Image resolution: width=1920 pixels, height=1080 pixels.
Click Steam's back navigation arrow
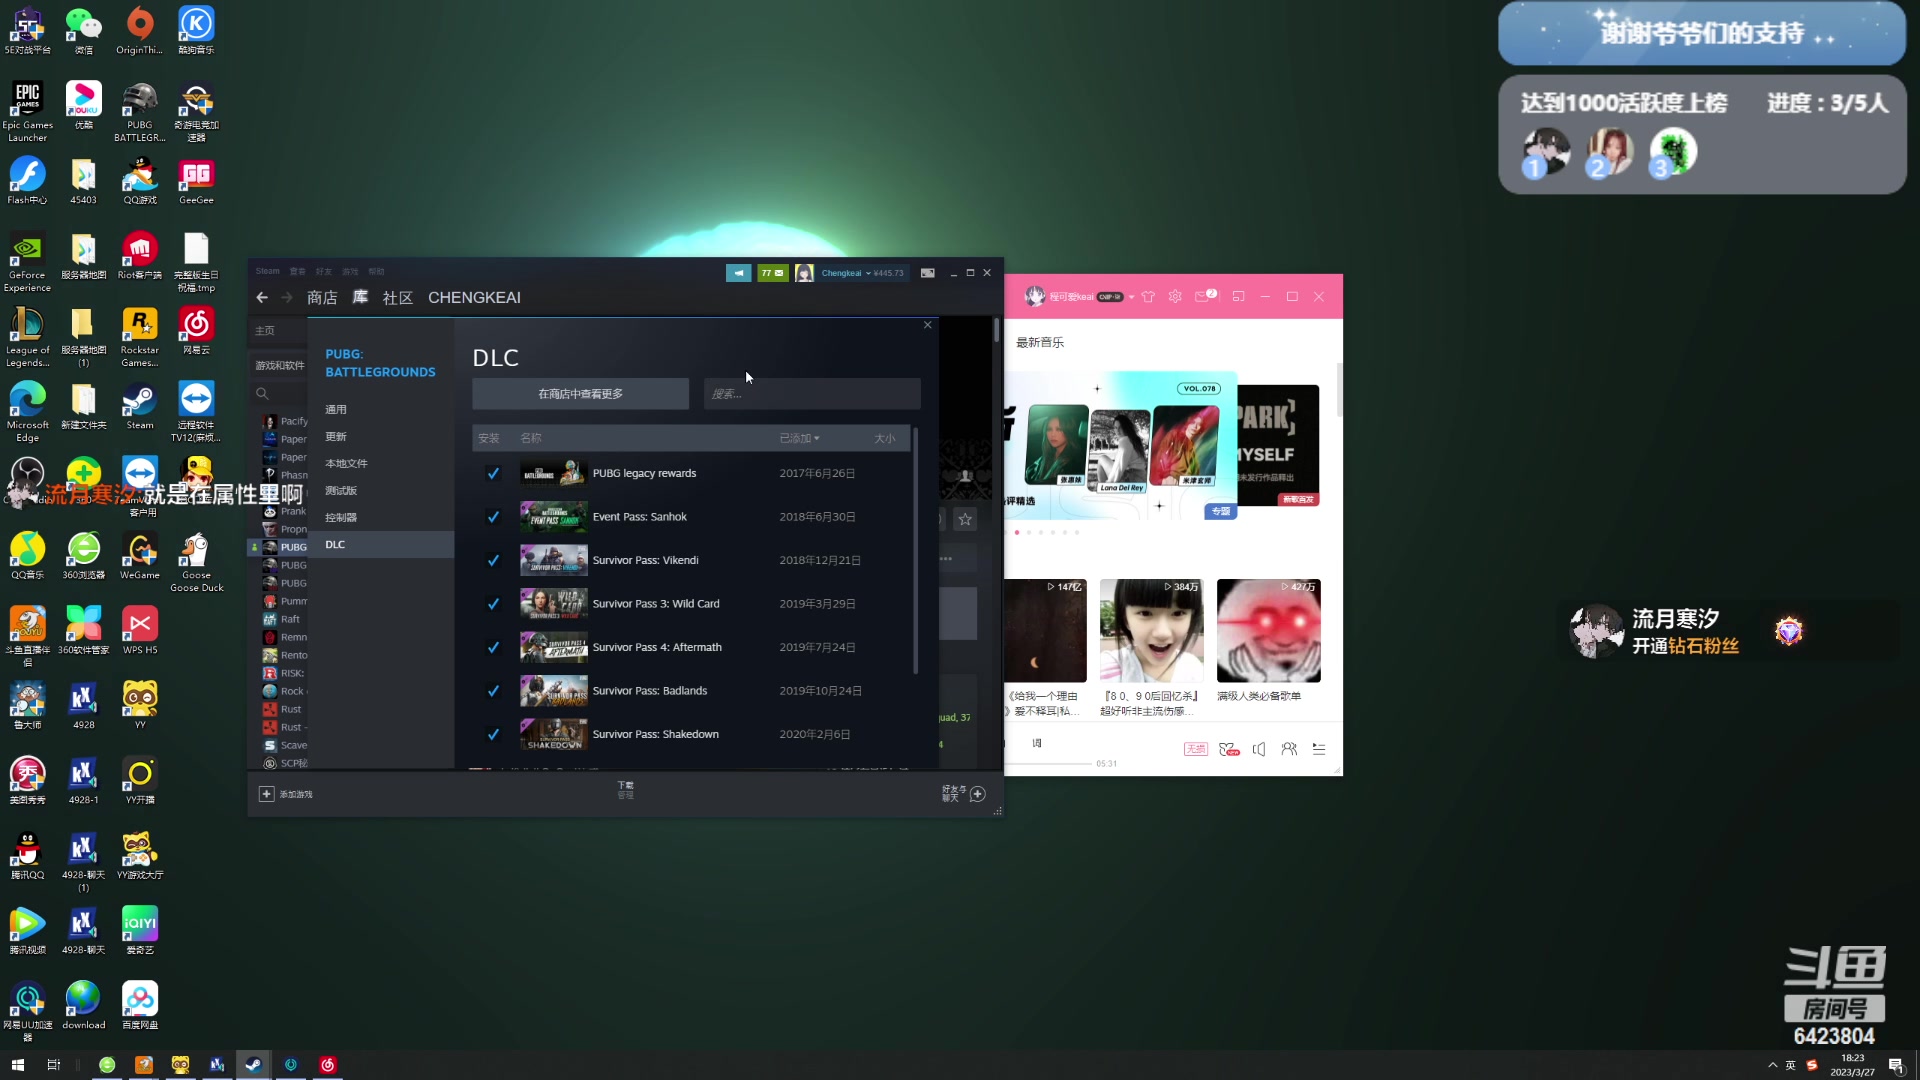(x=262, y=298)
